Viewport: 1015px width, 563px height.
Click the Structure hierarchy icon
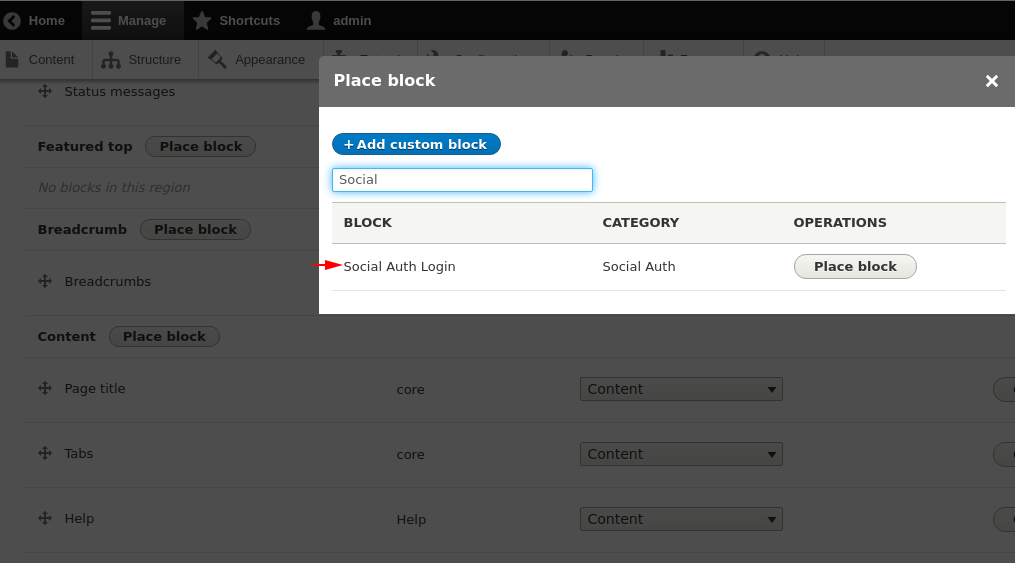(111, 60)
